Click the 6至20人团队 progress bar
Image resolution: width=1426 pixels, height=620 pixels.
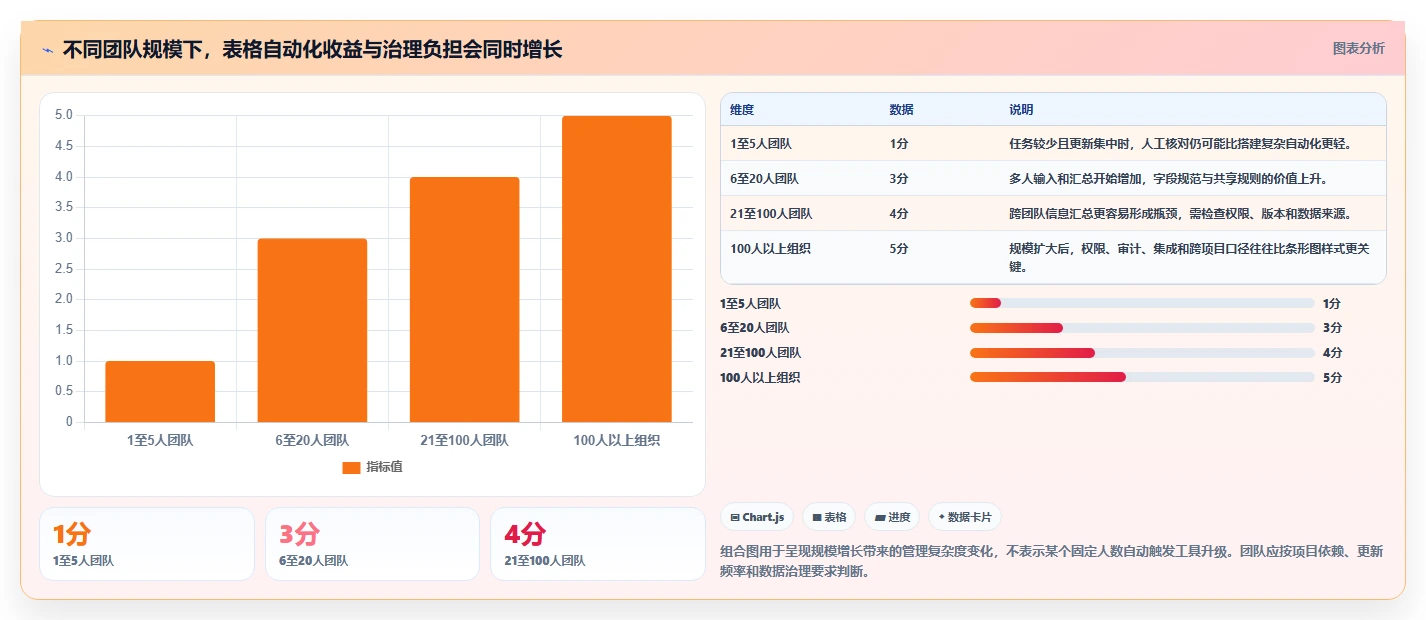1142,328
